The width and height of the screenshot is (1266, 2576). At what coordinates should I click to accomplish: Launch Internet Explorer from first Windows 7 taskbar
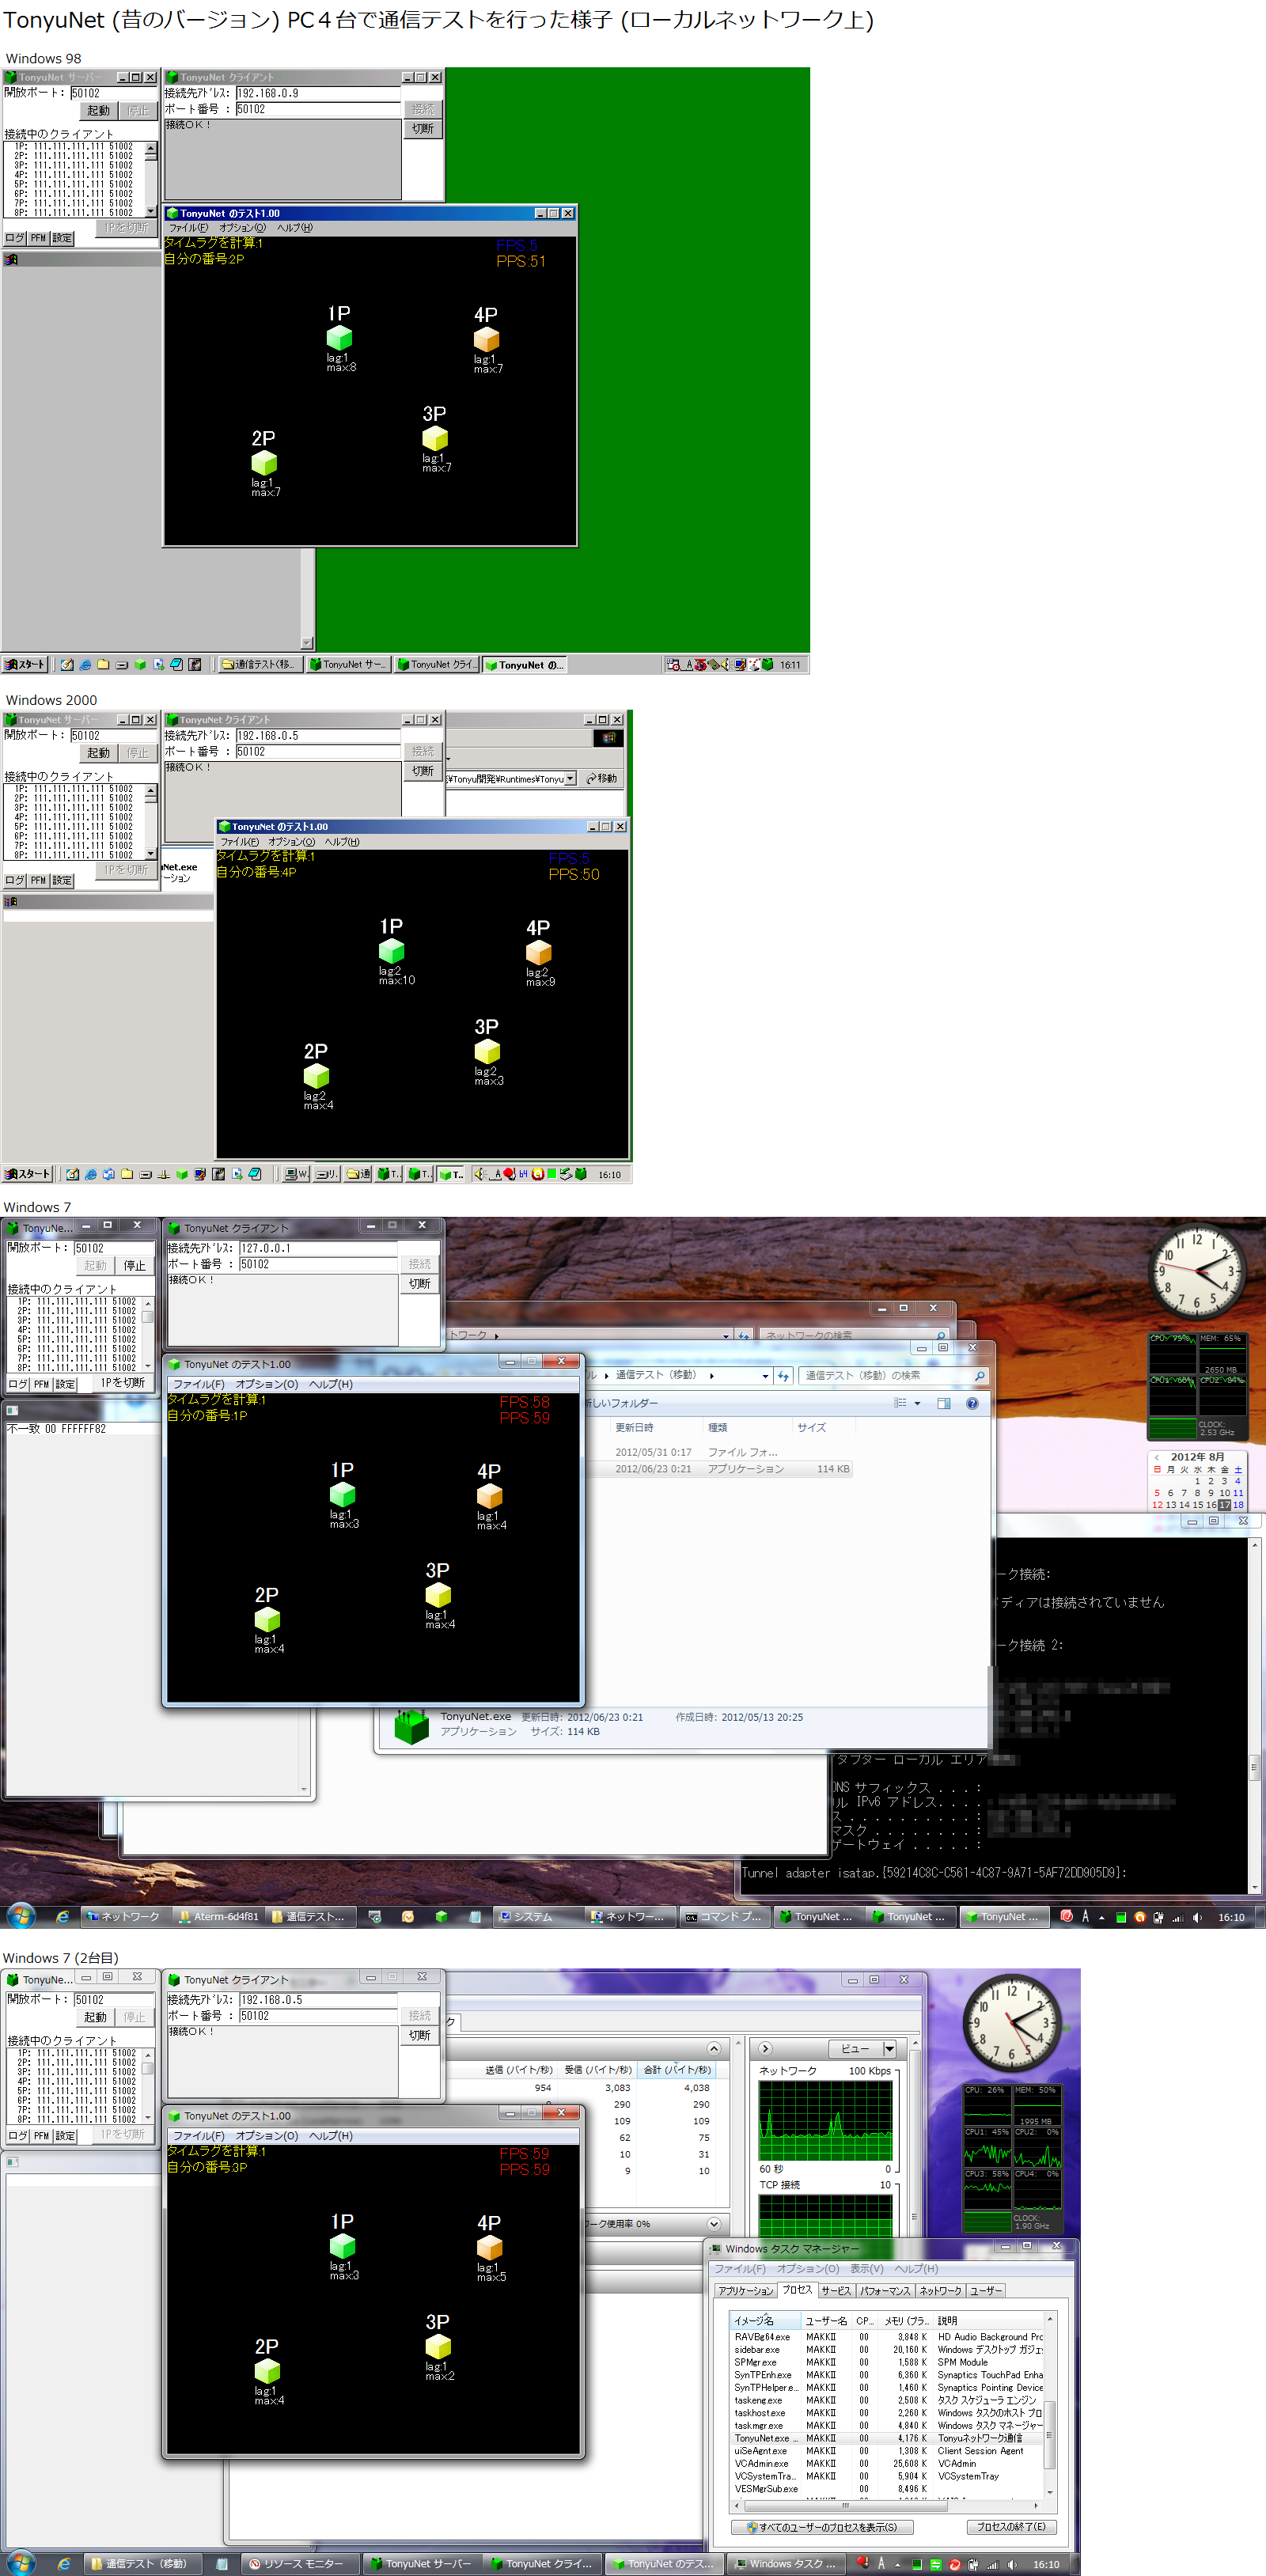(61, 1916)
